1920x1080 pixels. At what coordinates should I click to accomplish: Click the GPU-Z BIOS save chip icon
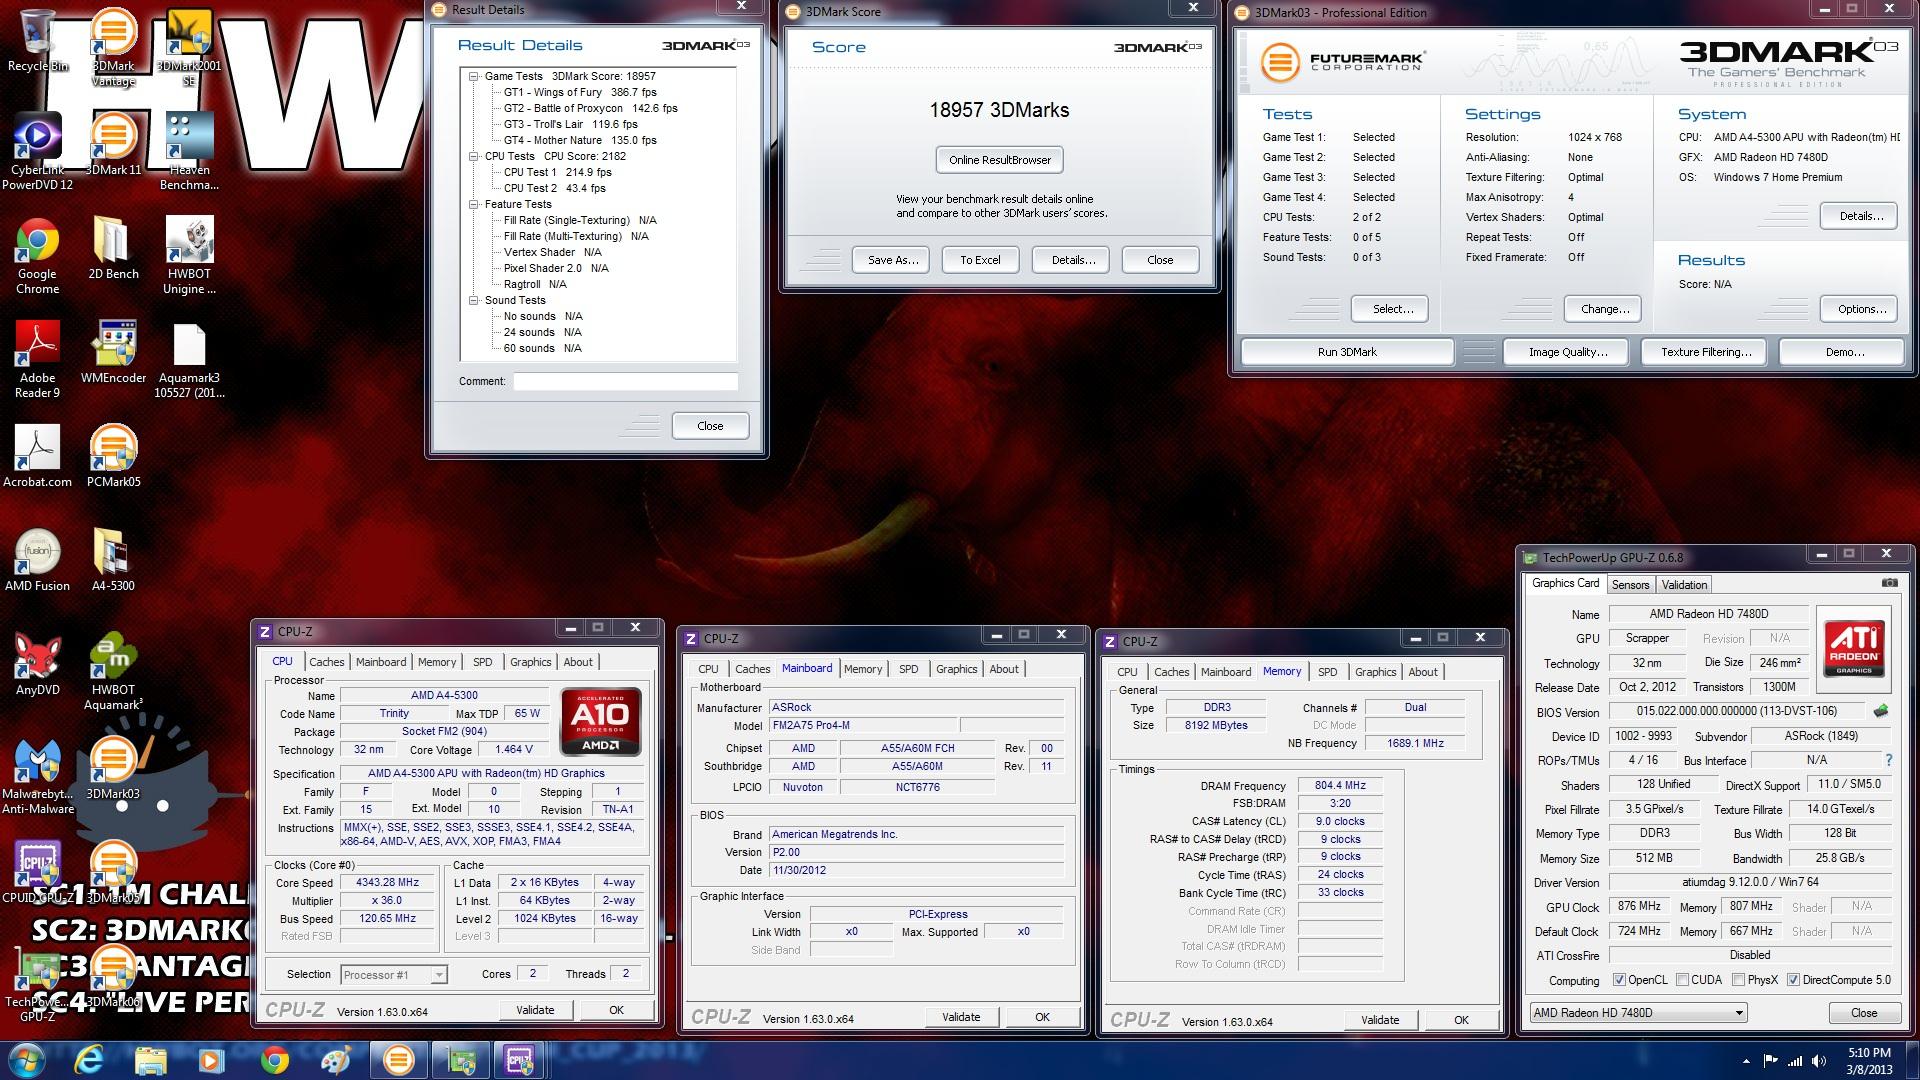(1881, 711)
